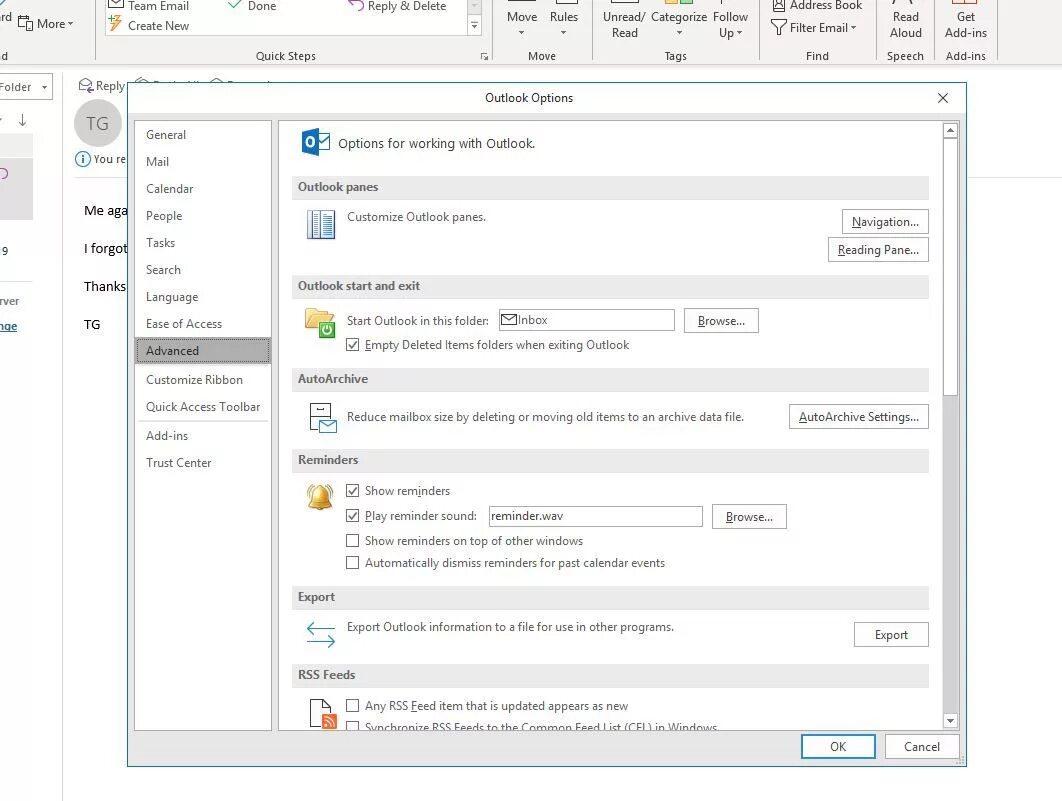The width and height of the screenshot is (1062, 801).
Task: Click the reminders bell icon
Action: pyautogui.click(x=320, y=497)
